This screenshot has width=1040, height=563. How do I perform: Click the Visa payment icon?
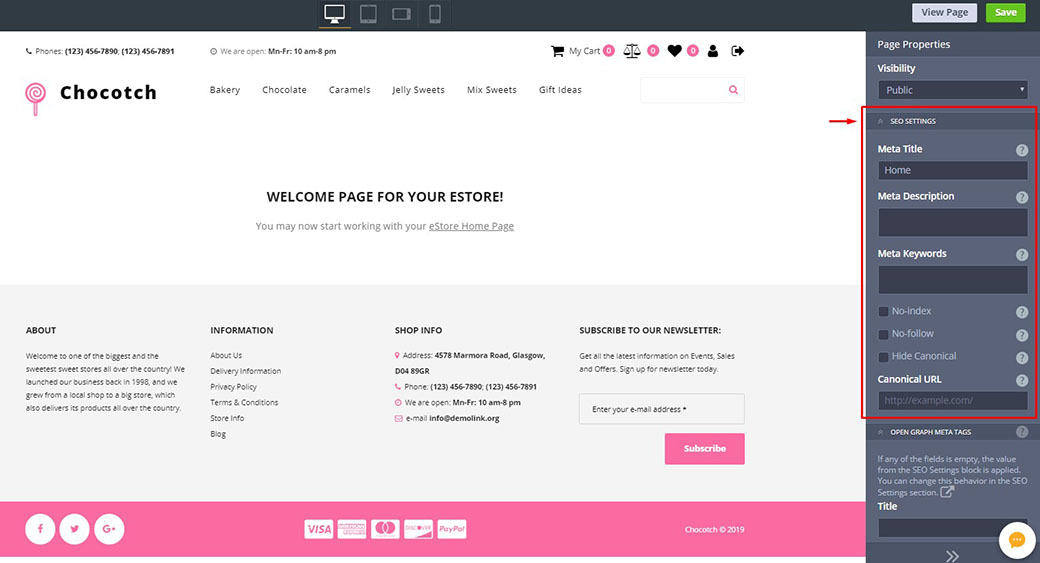pos(319,529)
